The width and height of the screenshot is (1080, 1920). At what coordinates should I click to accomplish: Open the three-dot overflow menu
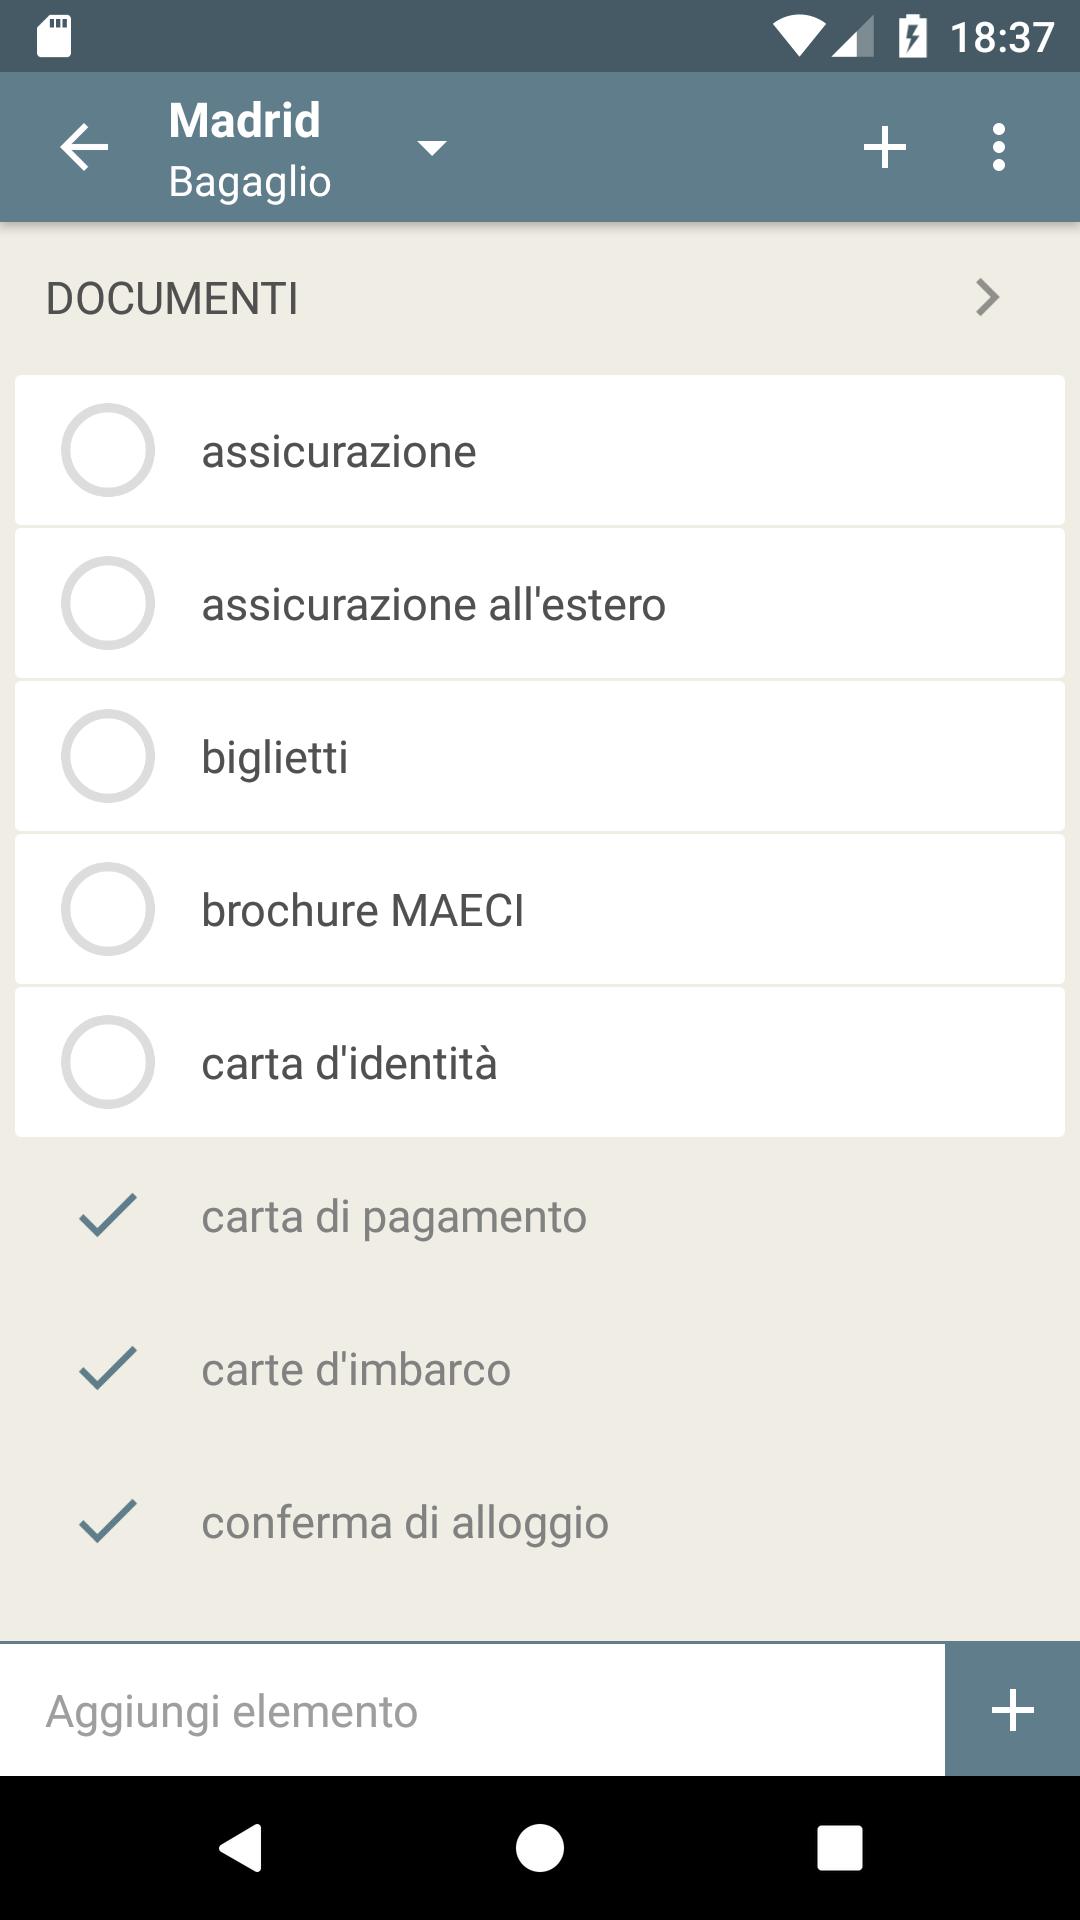tap(998, 148)
